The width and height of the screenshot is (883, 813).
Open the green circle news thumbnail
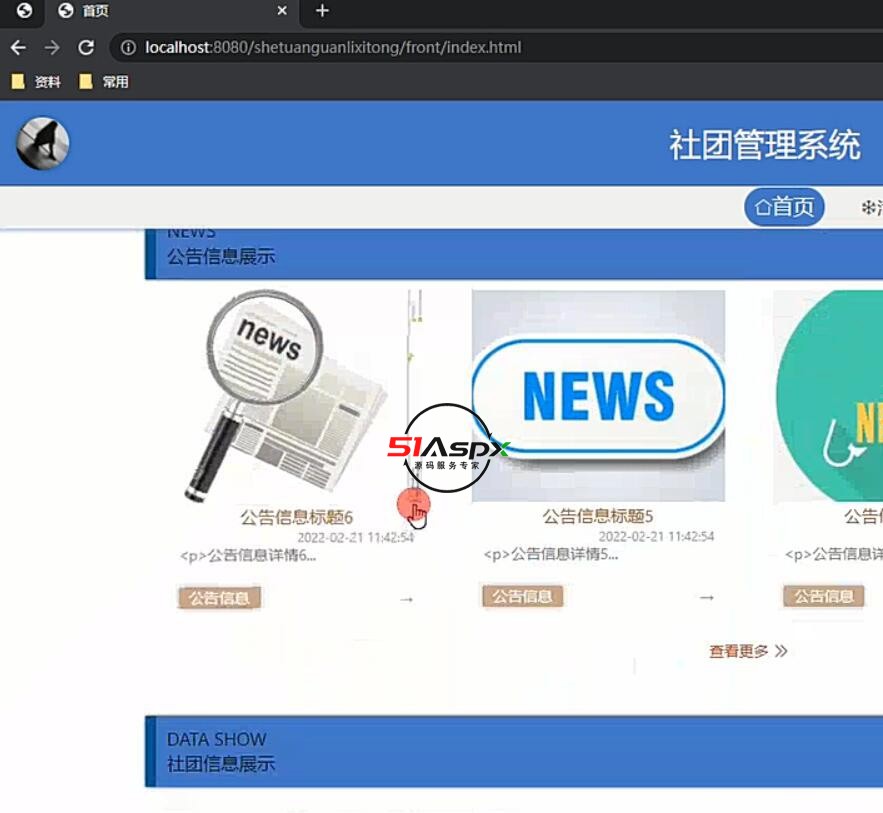(x=828, y=396)
